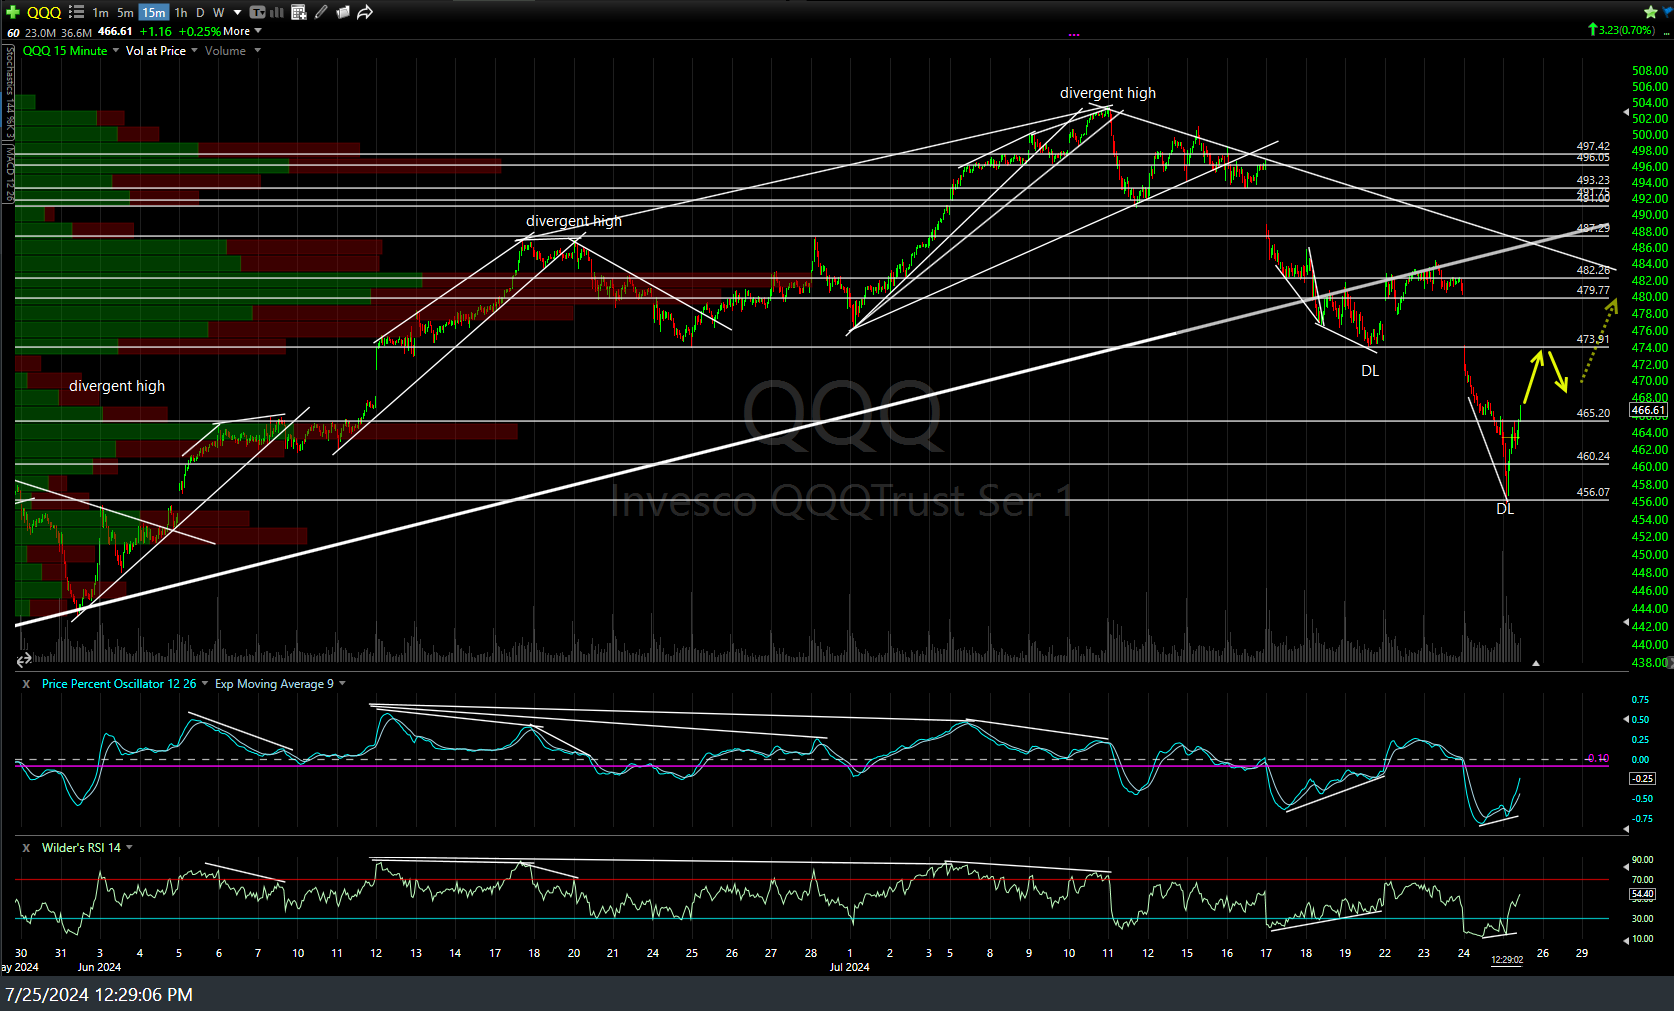This screenshot has width=1674, height=1011.
Task: Open the grid-plus layout template icon
Action: (x=298, y=12)
